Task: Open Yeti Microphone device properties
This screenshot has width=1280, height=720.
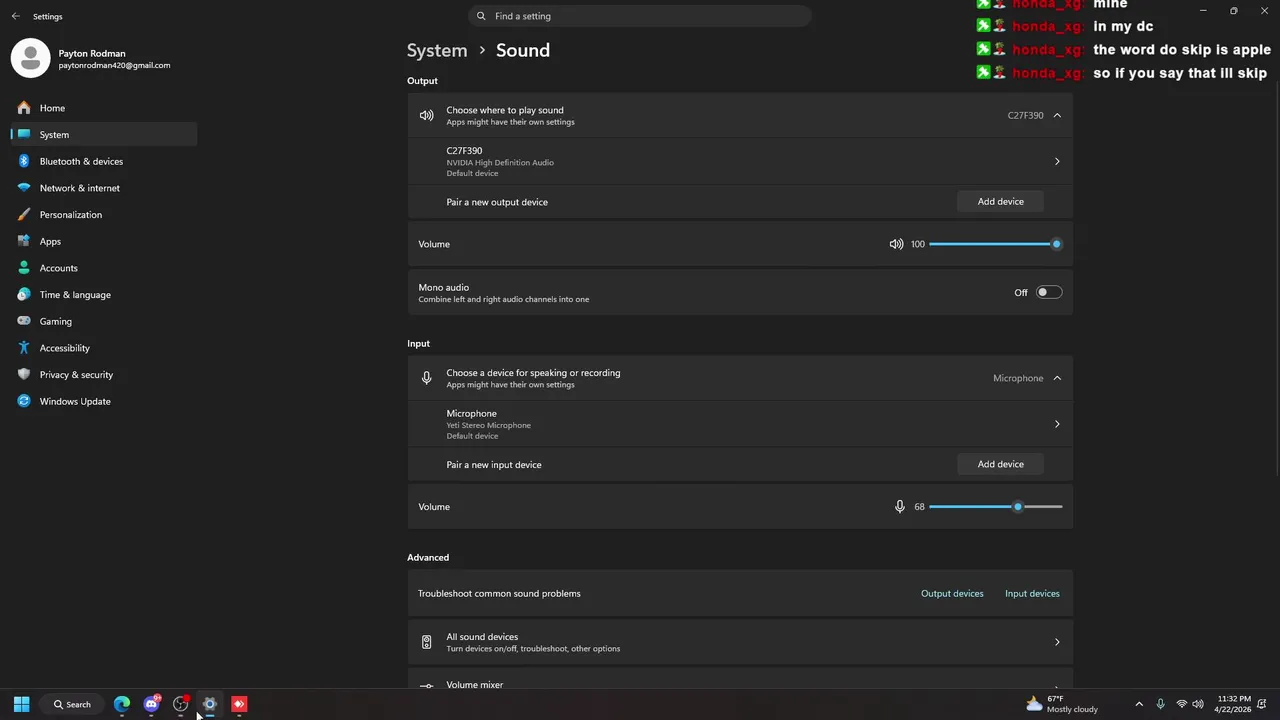Action: pos(740,424)
